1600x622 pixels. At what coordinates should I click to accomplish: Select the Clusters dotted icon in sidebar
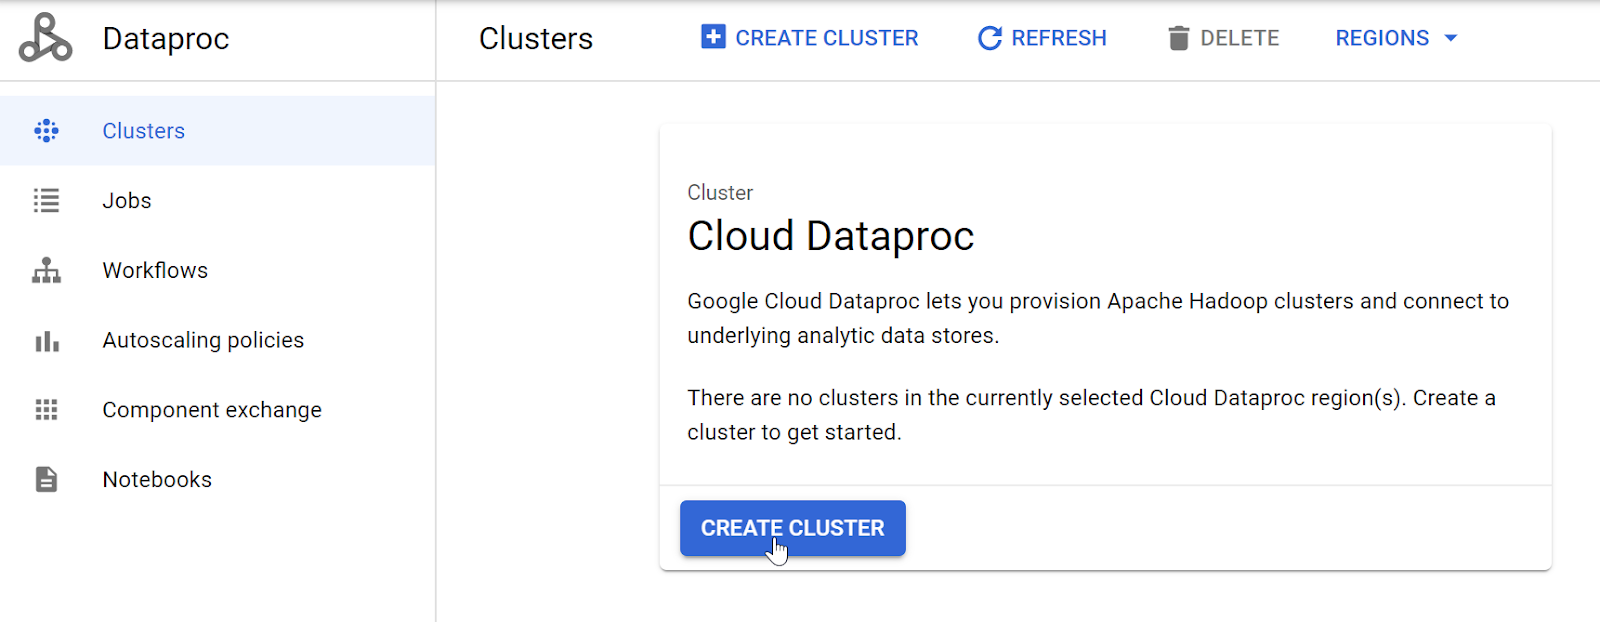46,131
